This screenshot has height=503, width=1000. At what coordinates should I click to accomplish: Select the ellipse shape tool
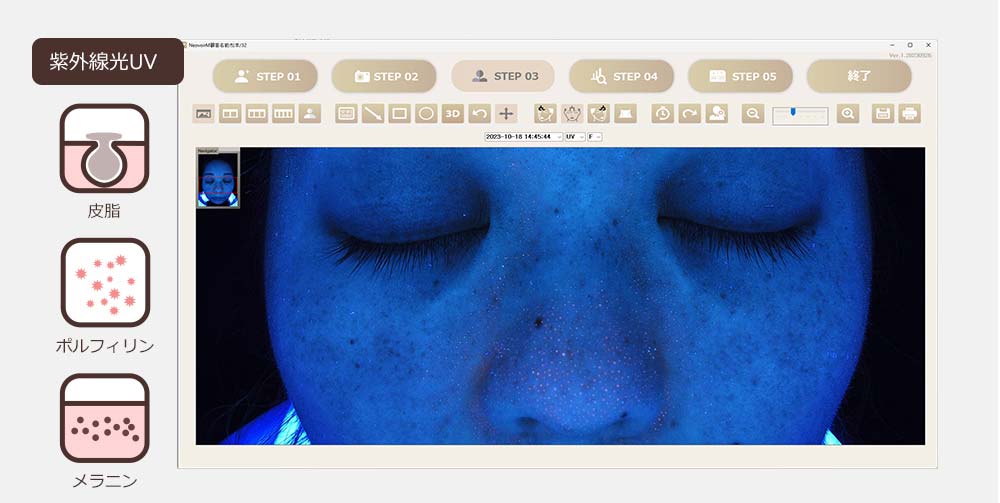click(426, 114)
